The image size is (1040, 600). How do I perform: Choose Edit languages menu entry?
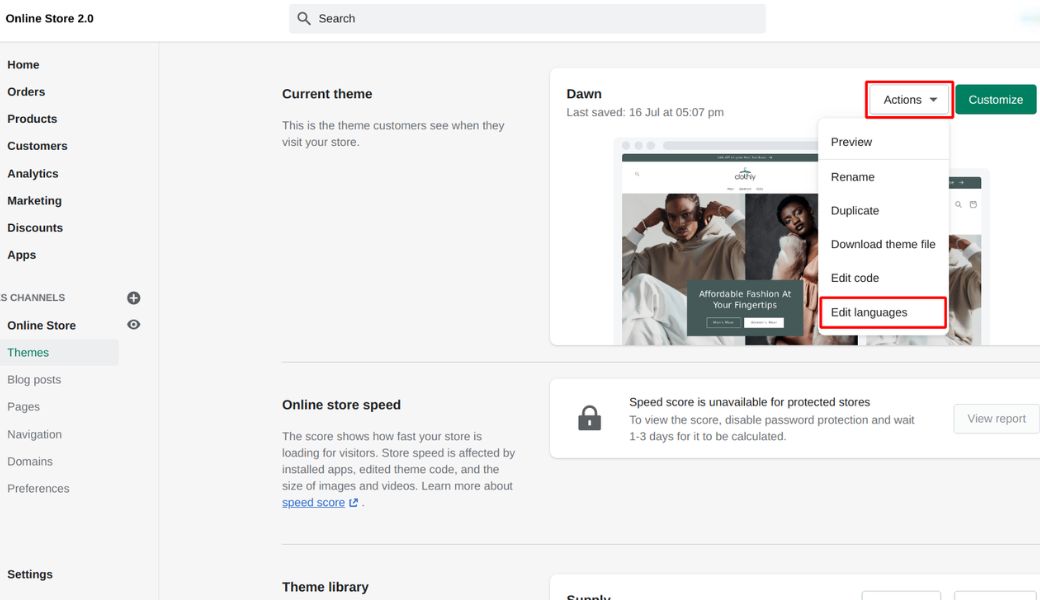883,312
